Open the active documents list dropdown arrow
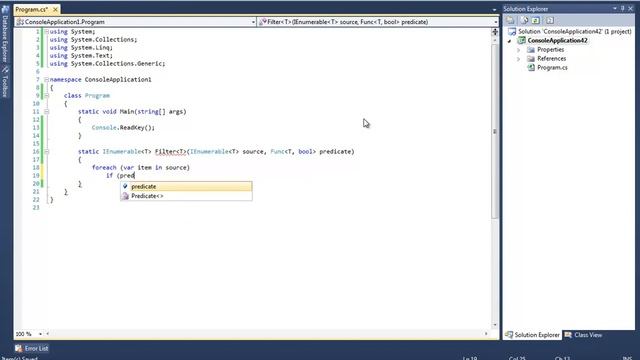Image resolution: width=640 pixels, height=360 pixels. (x=494, y=9)
